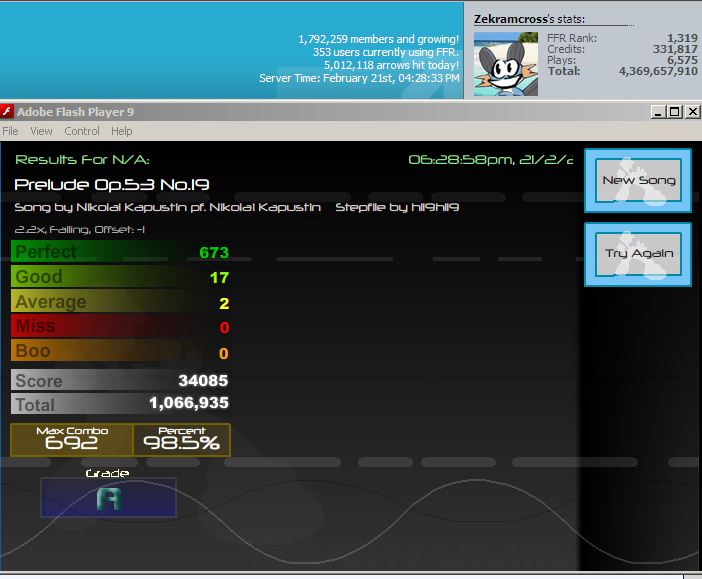Screen dimensions: 702x579
Task: Close the Flash Player window
Action: pos(693,112)
